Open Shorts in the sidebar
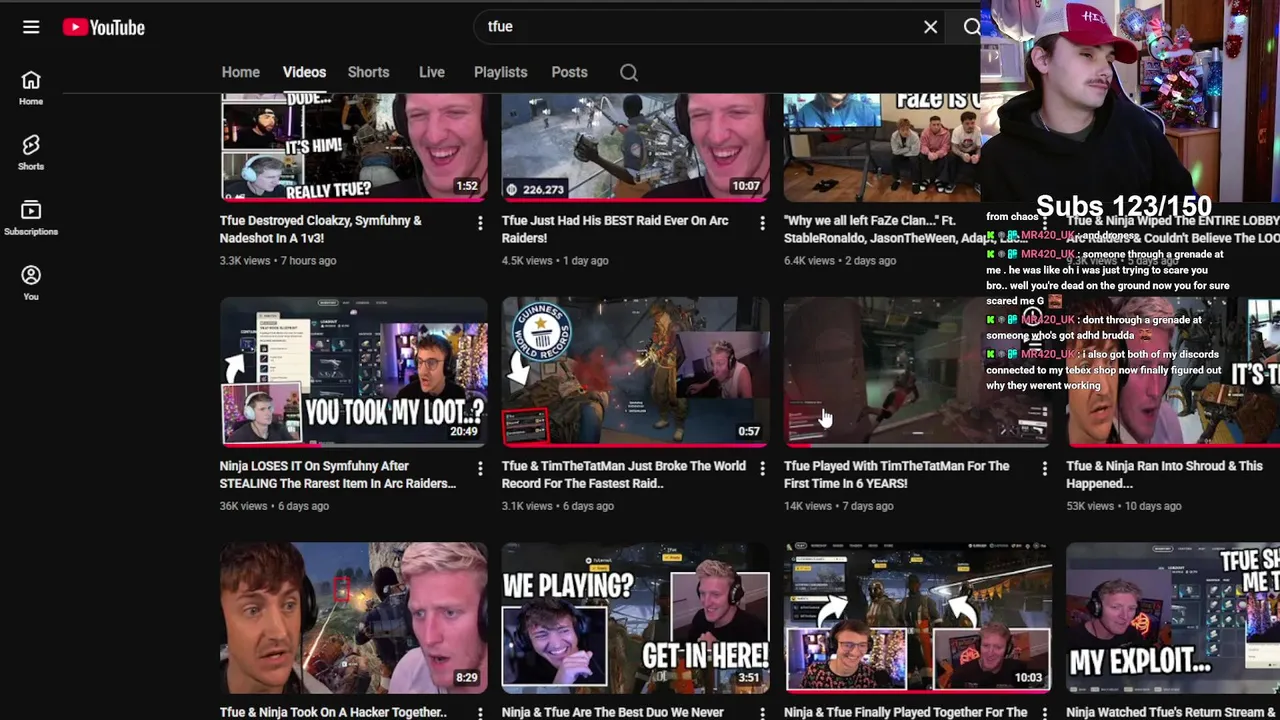Screen dimensions: 1280x720 (x=31, y=153)
